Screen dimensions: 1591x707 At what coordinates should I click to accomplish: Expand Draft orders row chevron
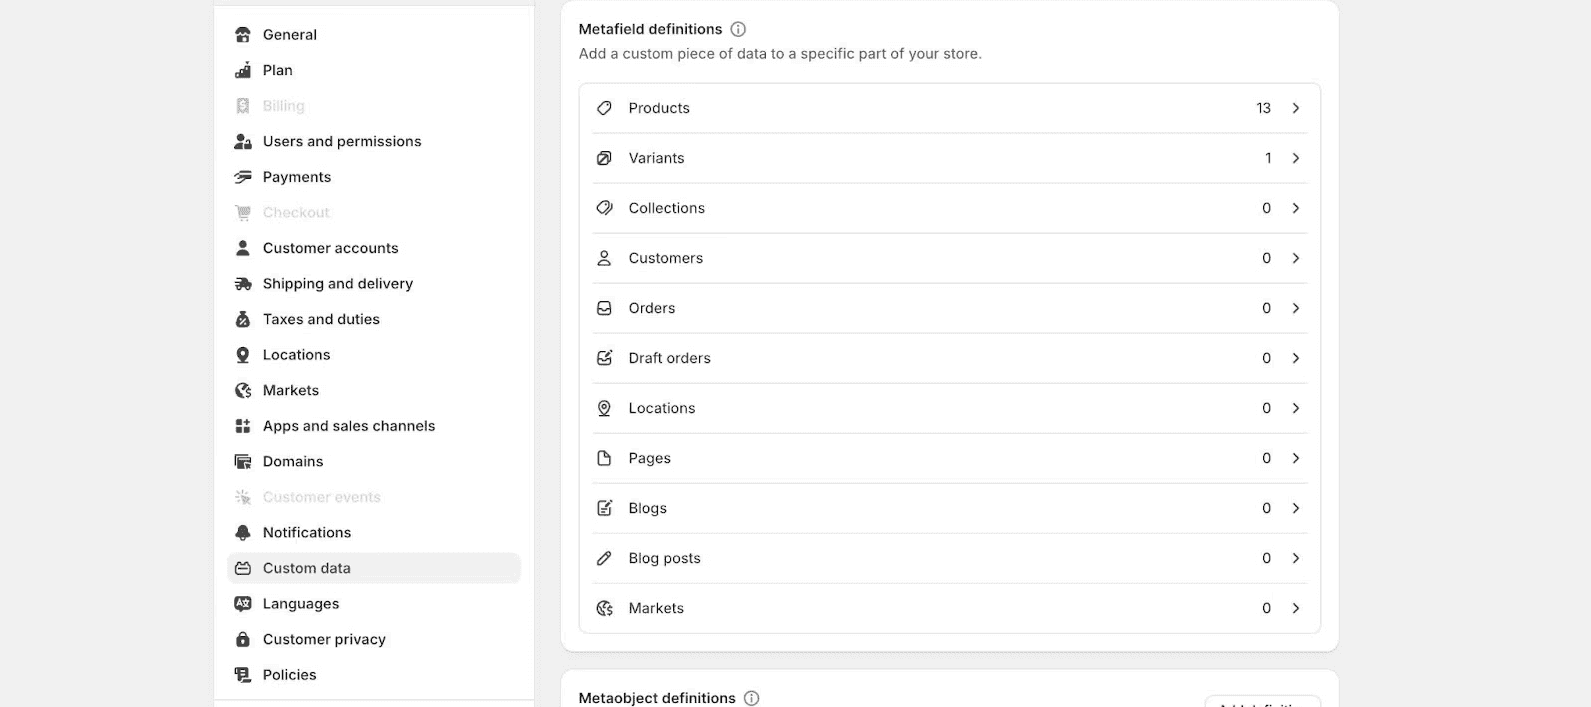1296,358
